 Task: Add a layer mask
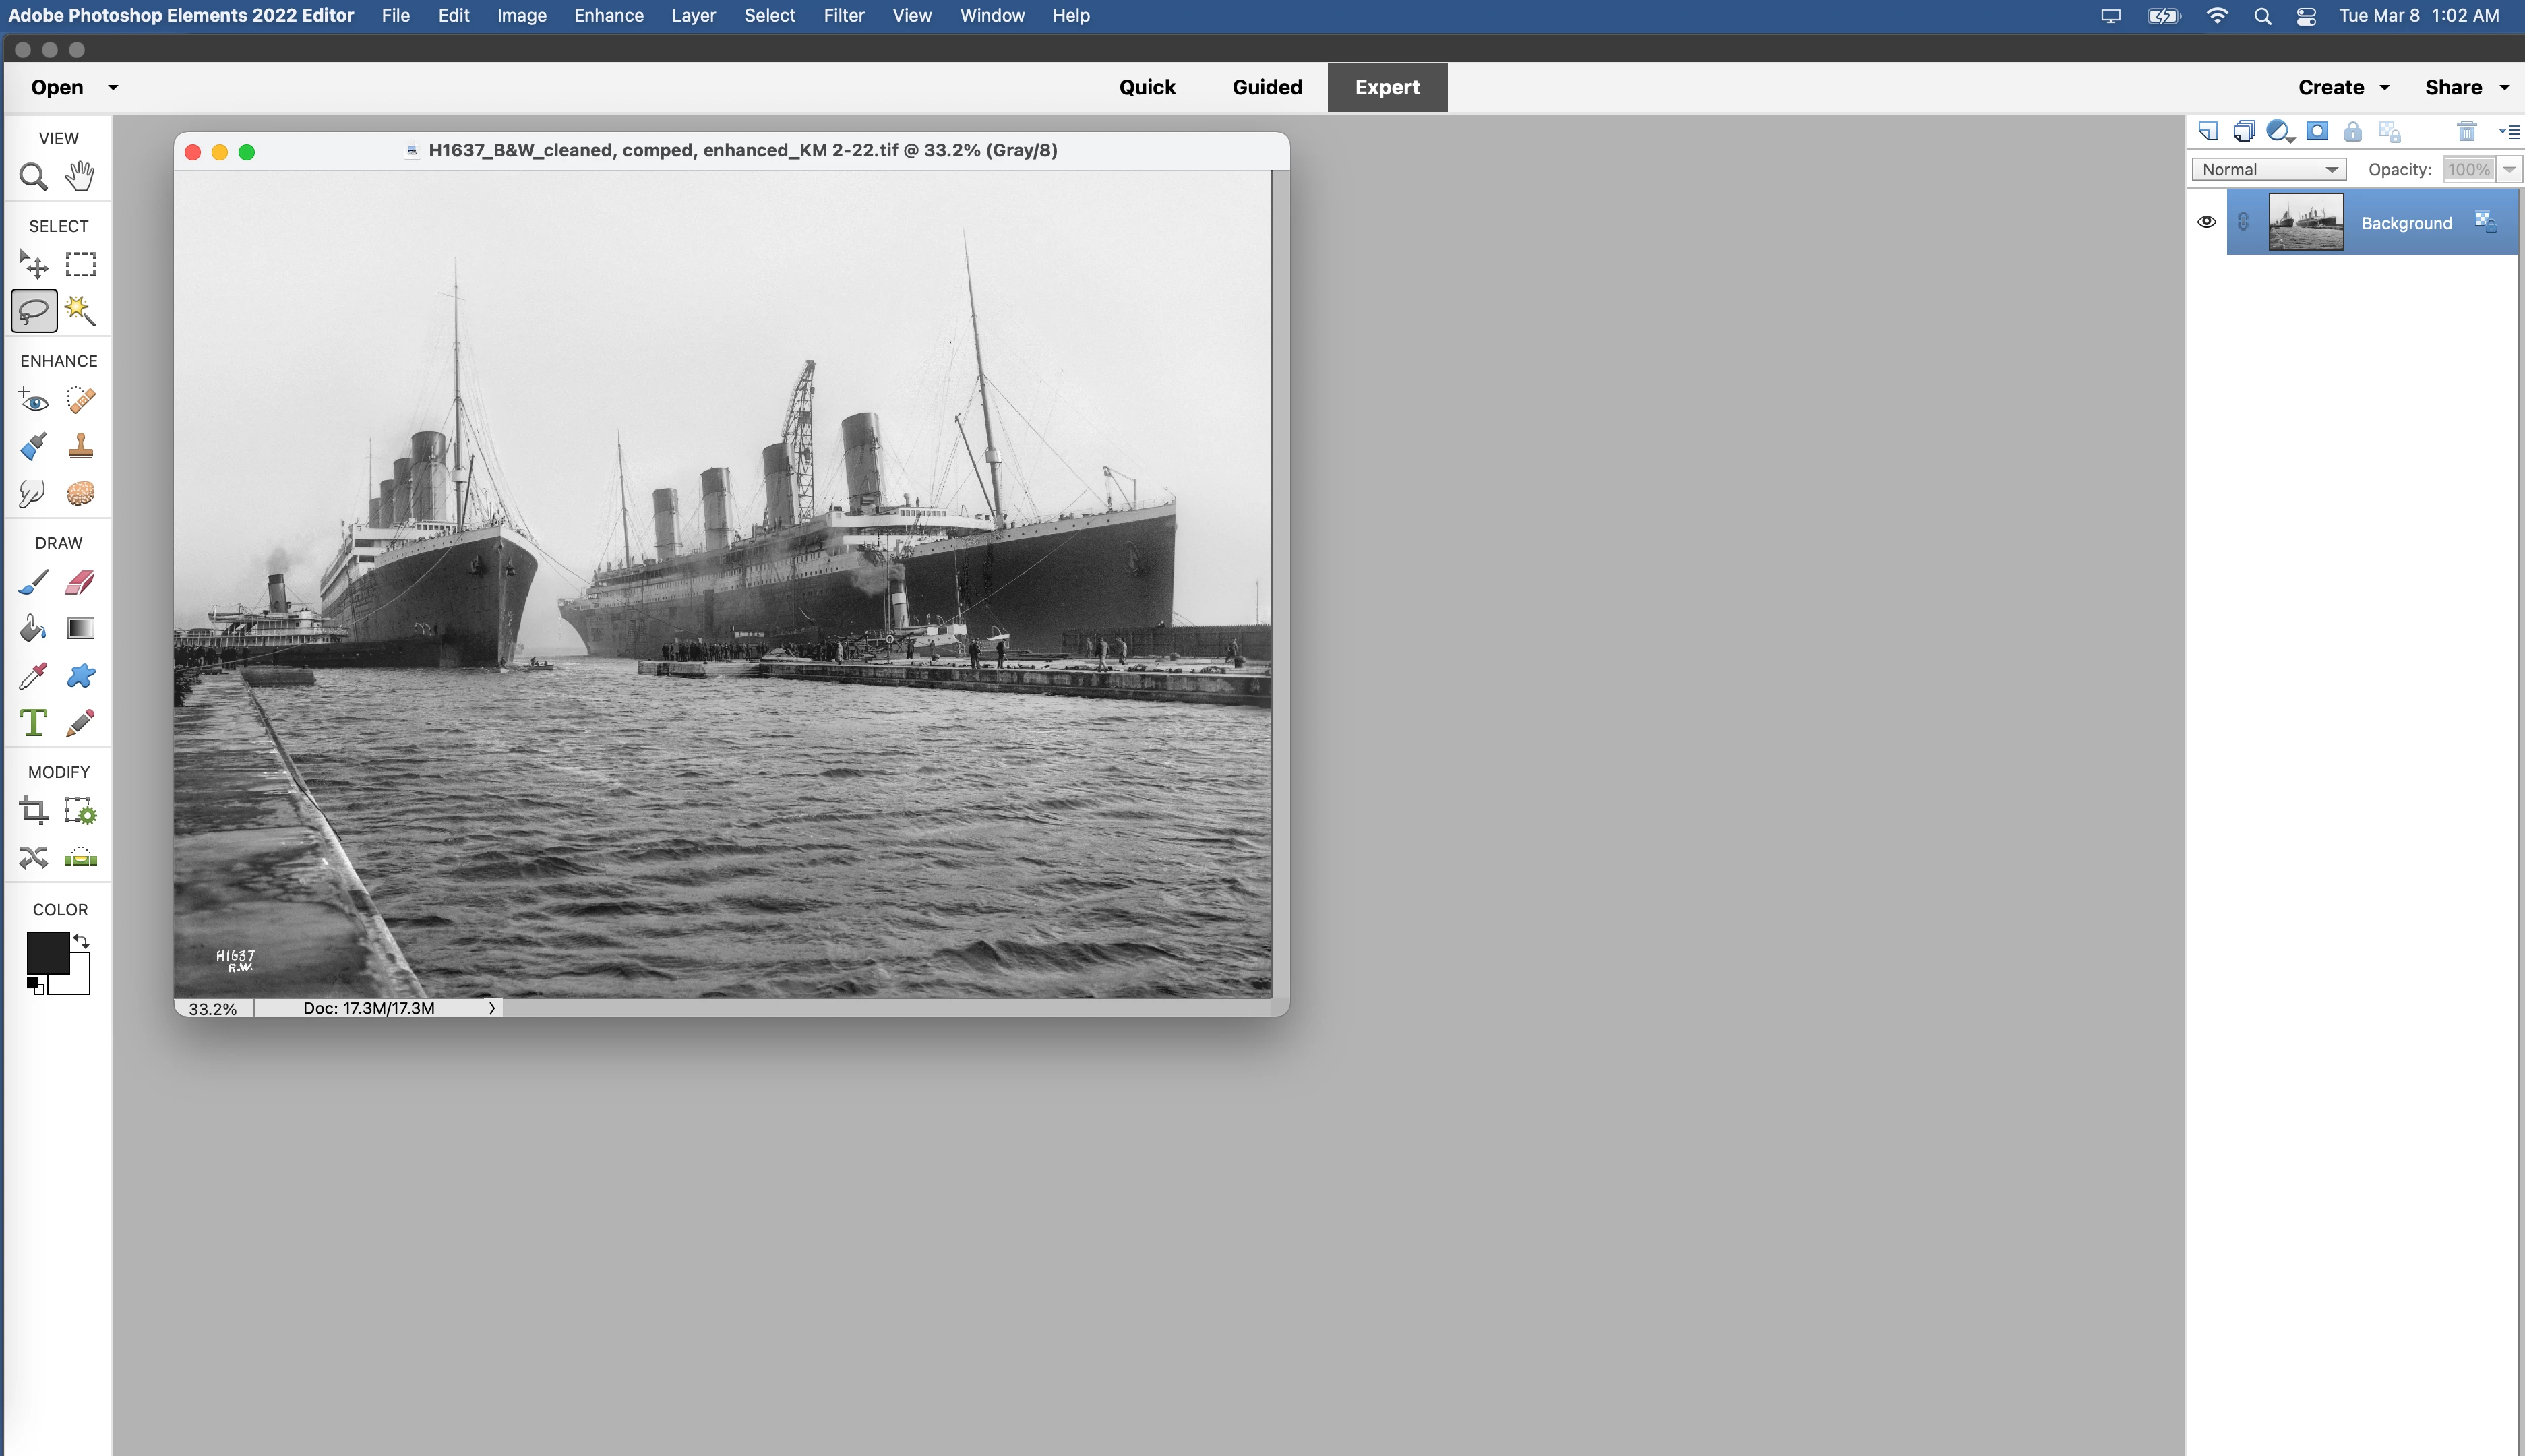pos(2317,131)
